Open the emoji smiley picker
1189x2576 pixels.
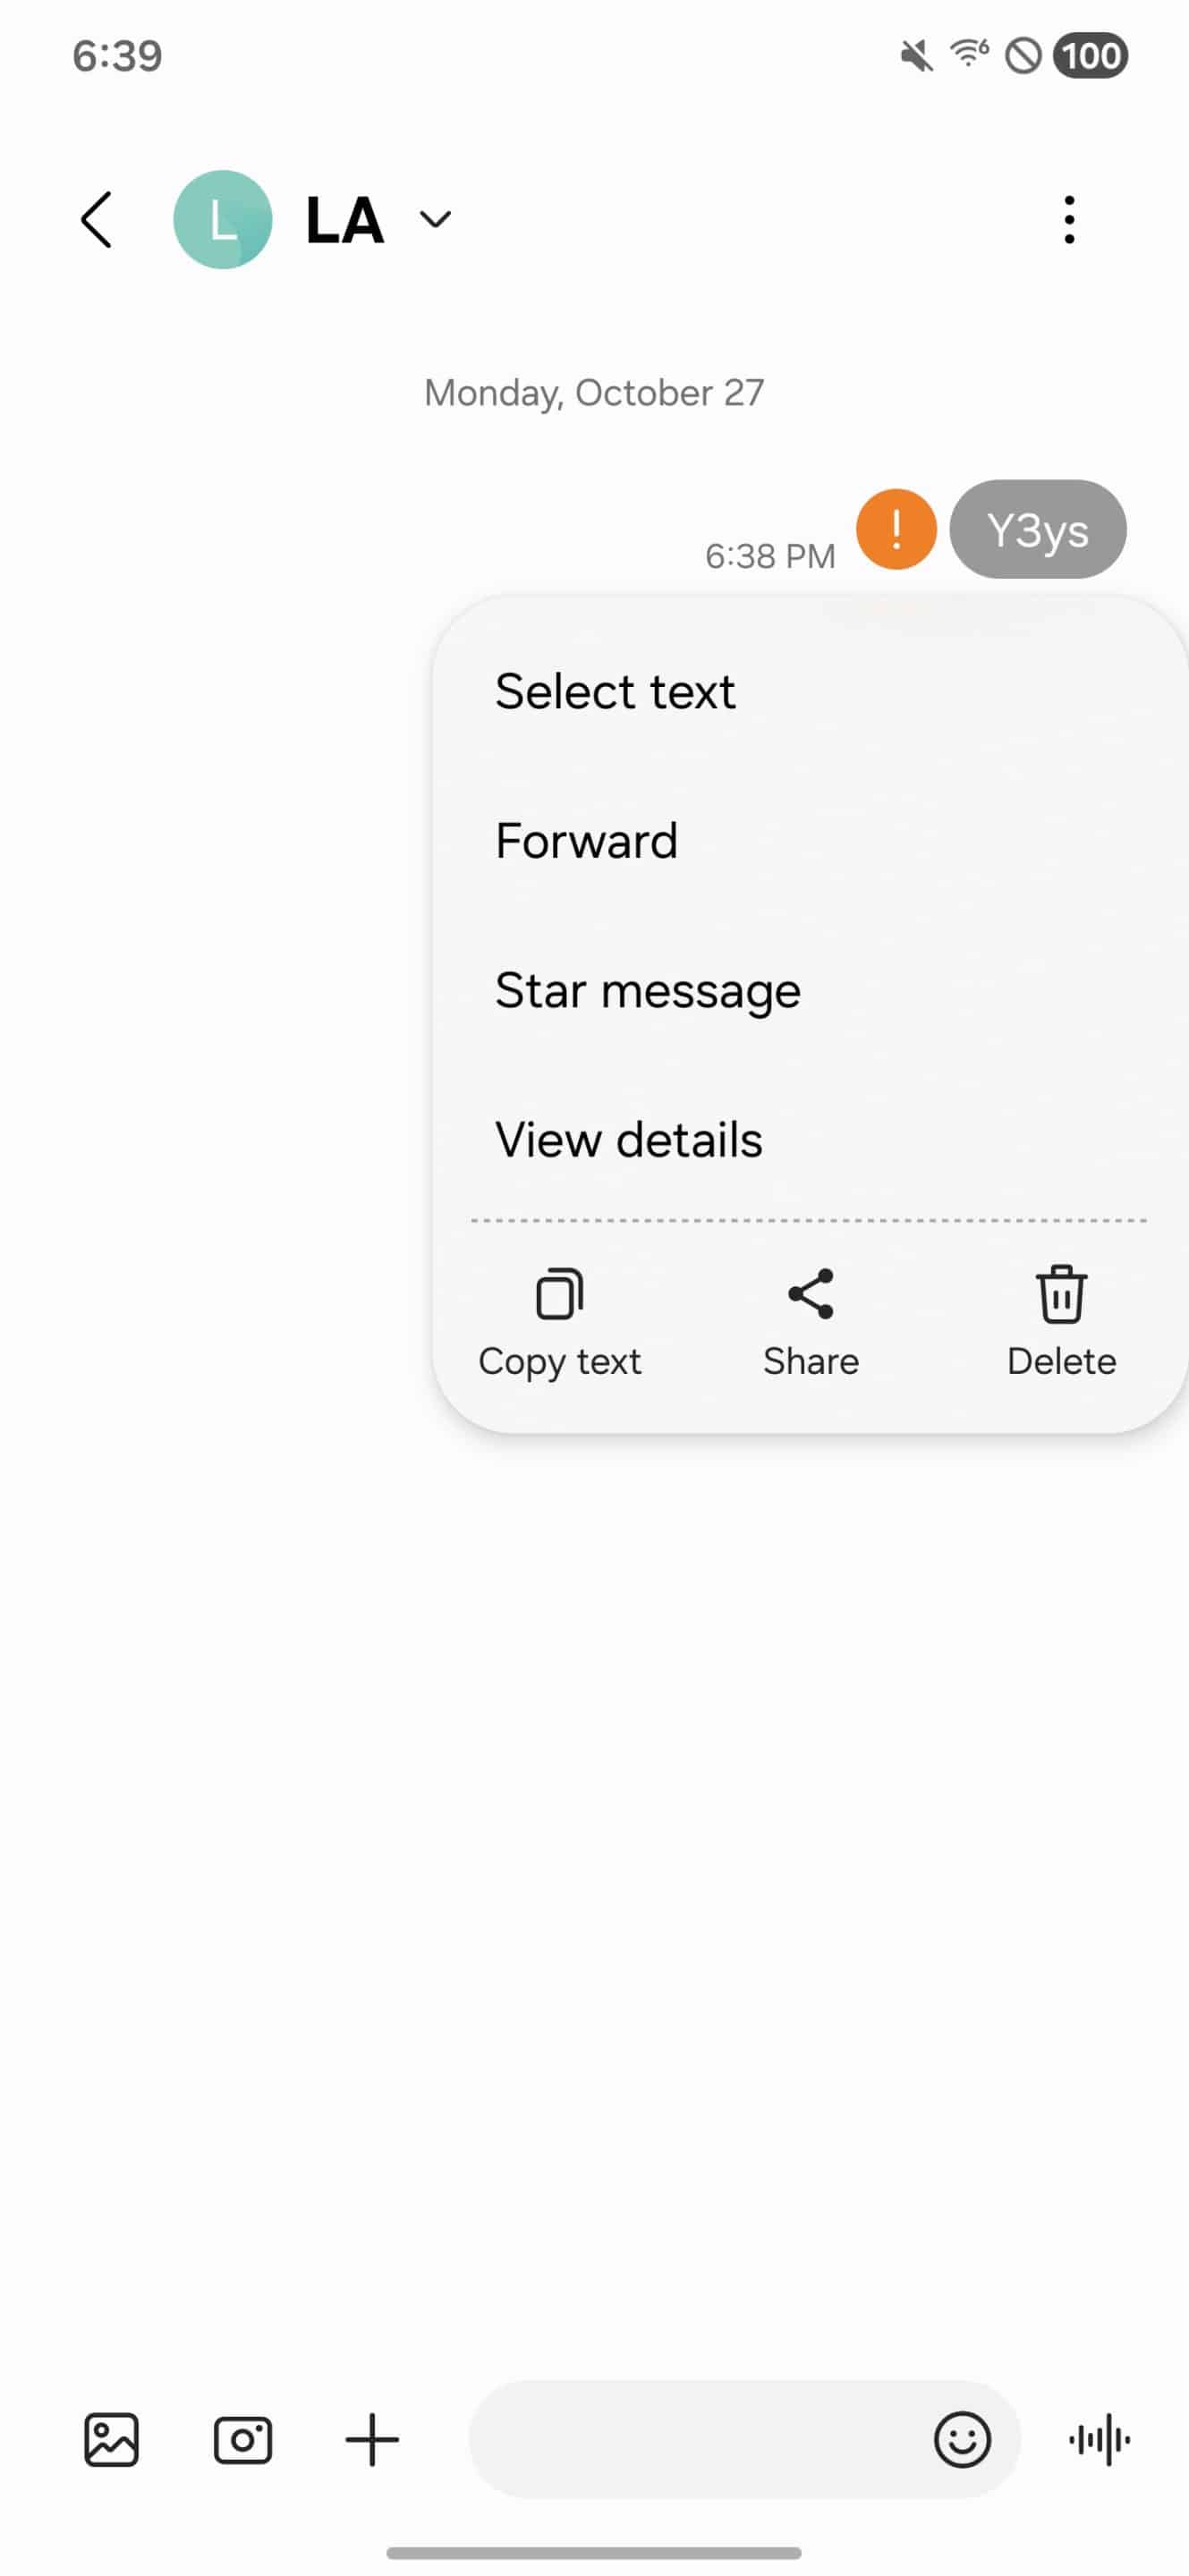pyautogui.click(x=962, y=2440)
